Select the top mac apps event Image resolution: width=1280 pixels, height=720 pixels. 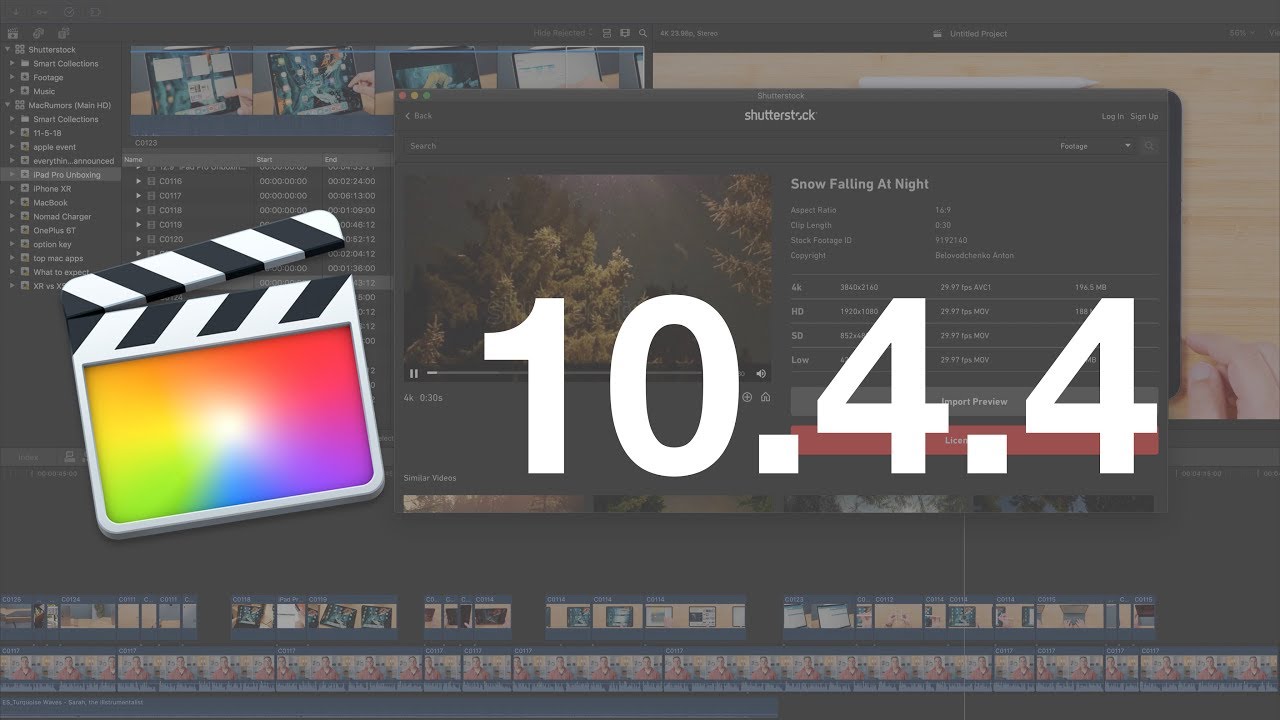59,258
